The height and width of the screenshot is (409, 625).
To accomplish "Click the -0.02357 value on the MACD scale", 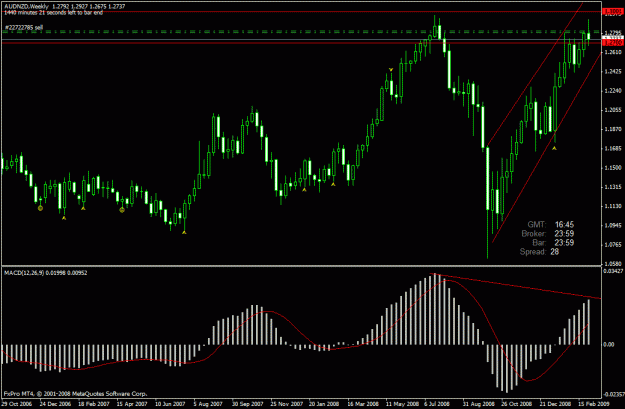I will [x=613, y=394].
